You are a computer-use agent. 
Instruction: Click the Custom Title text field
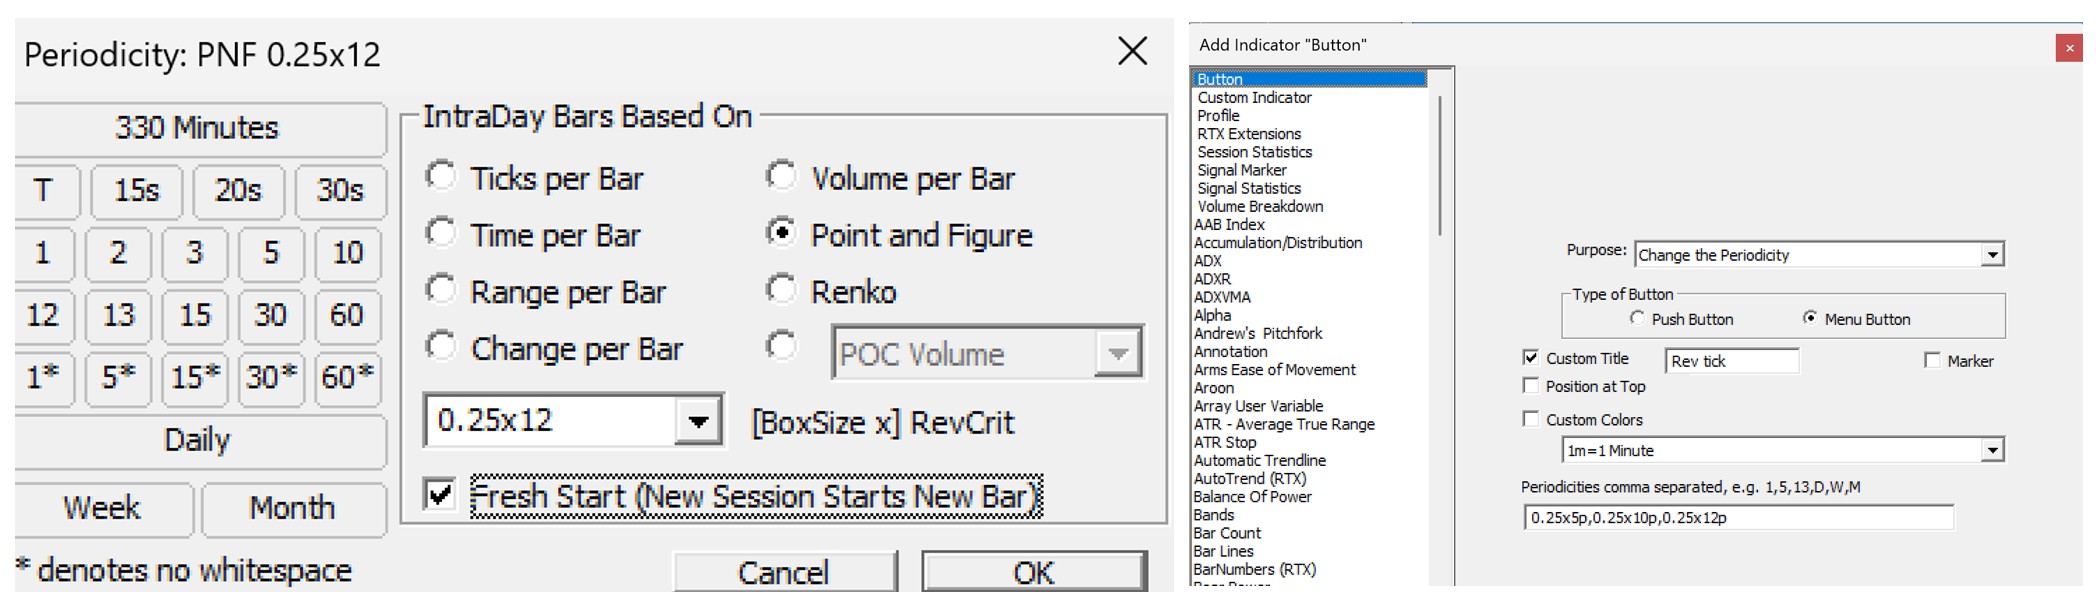pyautogui.click(x=1731, y=361)
